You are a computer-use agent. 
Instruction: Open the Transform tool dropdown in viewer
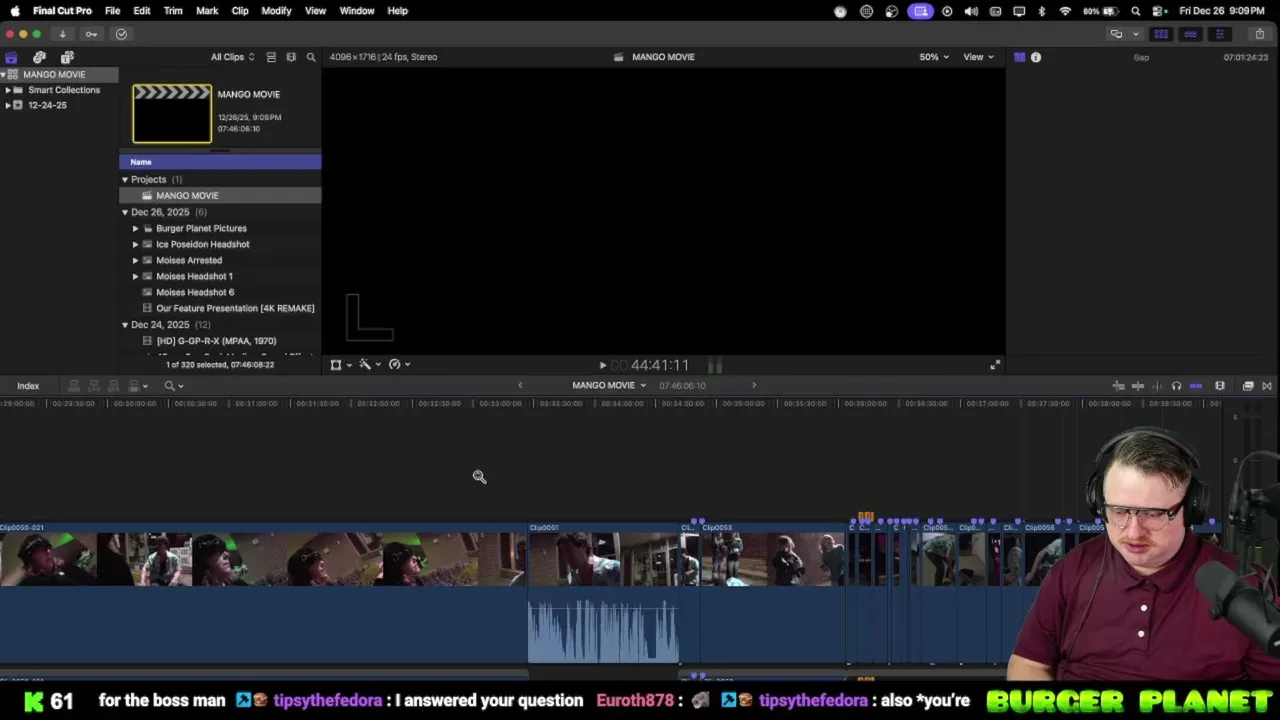coord(341,365)
